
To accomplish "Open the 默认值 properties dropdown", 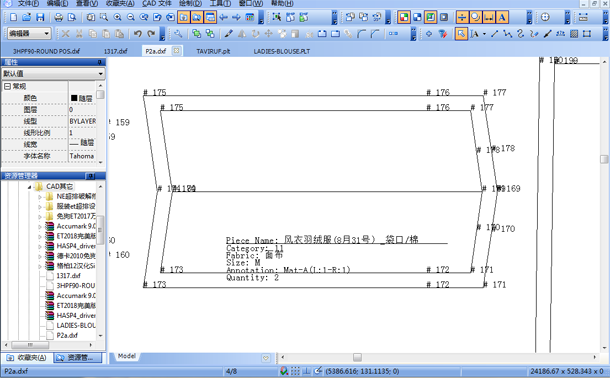I will (53, 73).
